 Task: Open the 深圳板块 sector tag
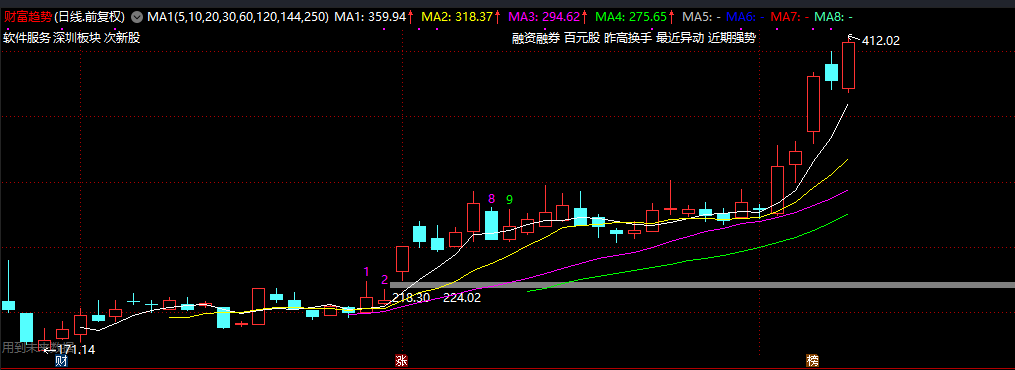pyautogui.click(x=77, y=38)
